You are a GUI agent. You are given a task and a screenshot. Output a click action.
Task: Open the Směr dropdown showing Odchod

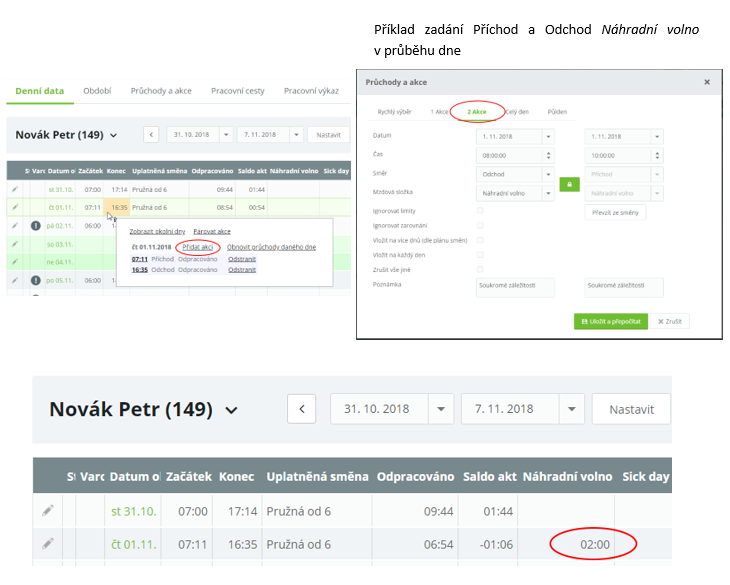pyautogui.click(x=547, y=173)
